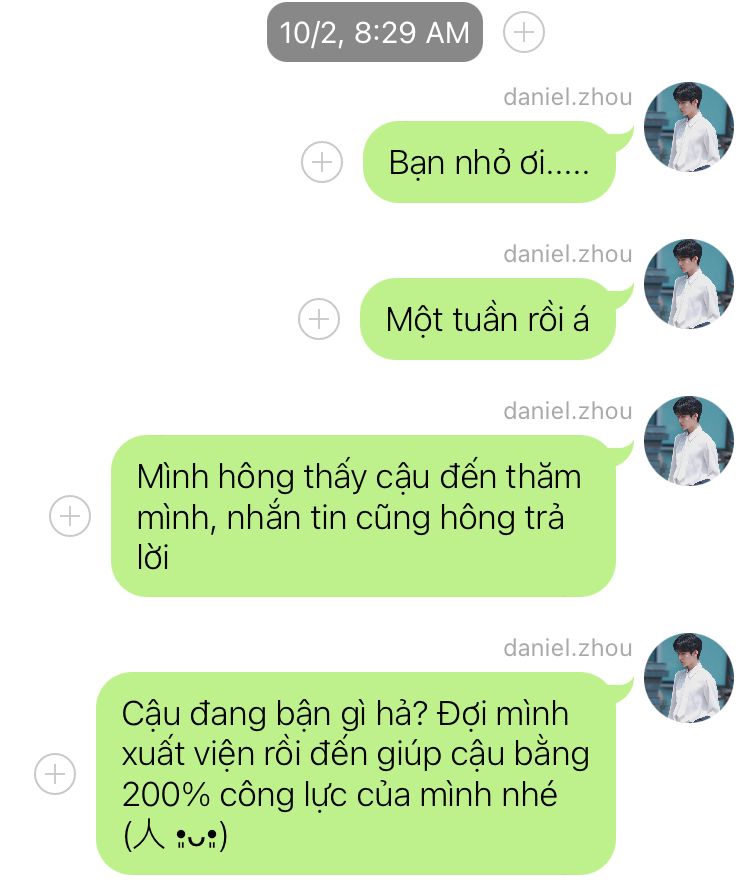Tap the plus icon beside "Cậu đang bận gì hả" message
The image size is (750, 896).
55,774
